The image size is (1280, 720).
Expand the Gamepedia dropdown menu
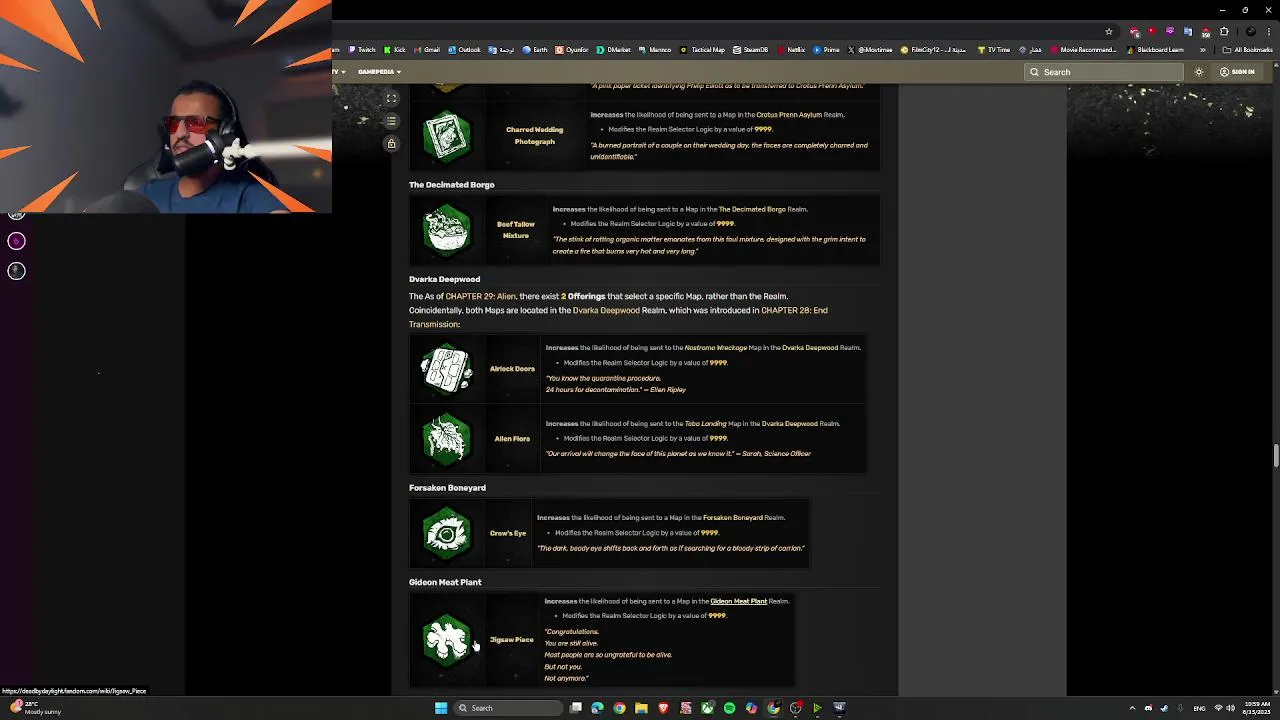point(379,72)
